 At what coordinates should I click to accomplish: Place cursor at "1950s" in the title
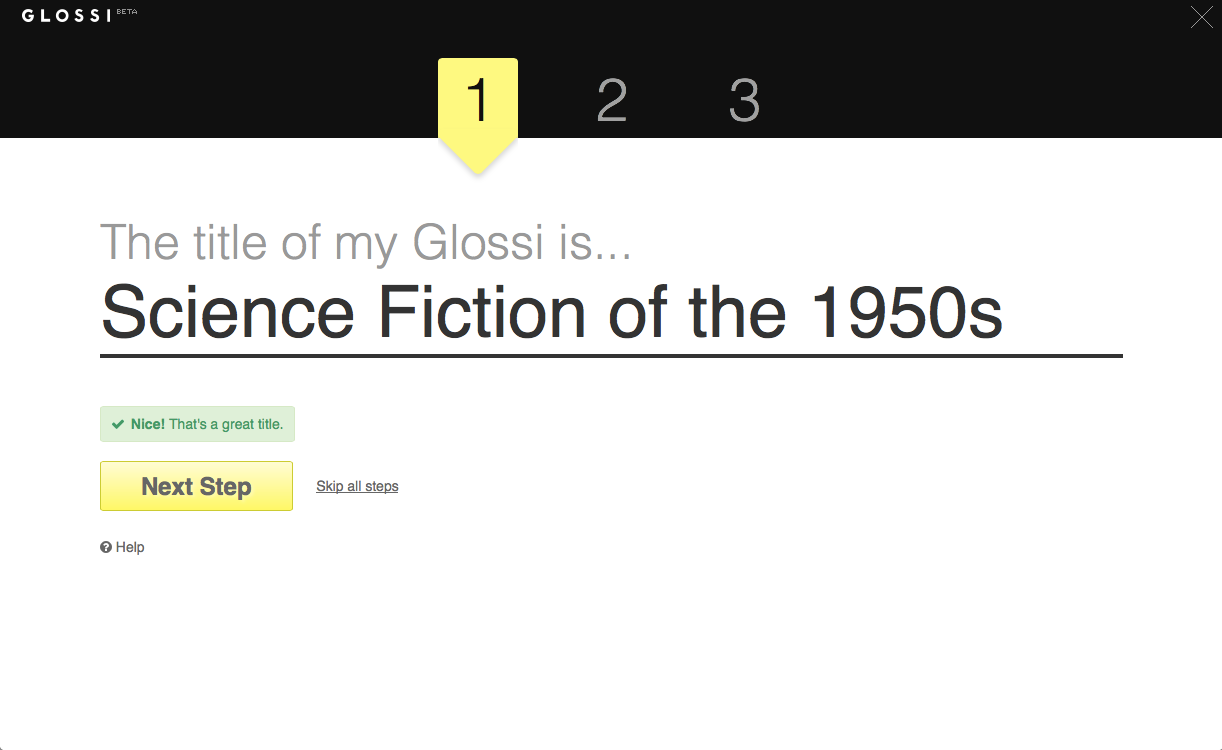906,311
